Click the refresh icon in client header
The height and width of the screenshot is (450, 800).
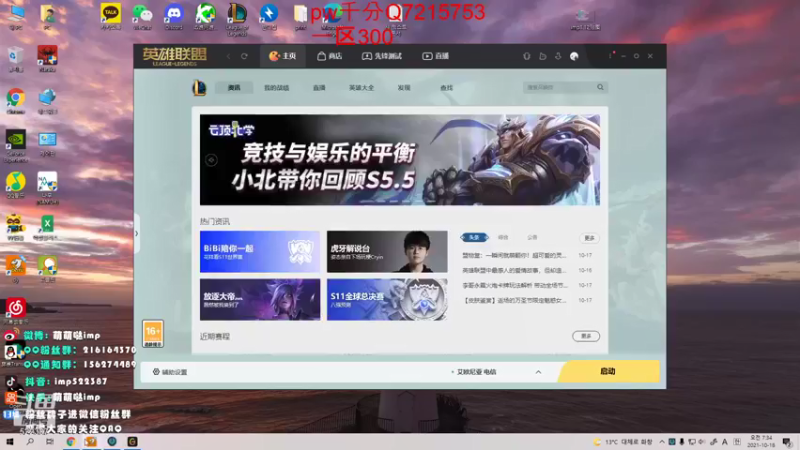coord(244,56)
